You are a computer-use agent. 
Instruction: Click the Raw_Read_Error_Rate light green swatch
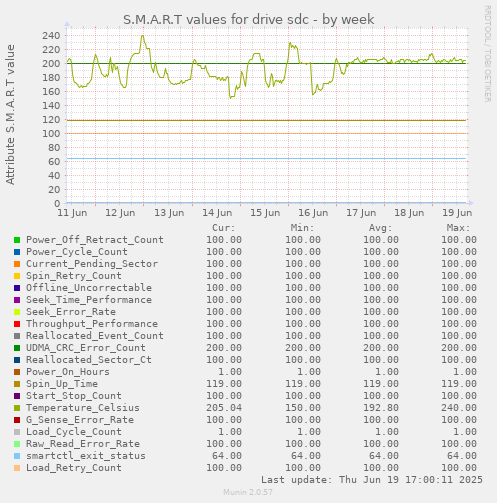17,444
